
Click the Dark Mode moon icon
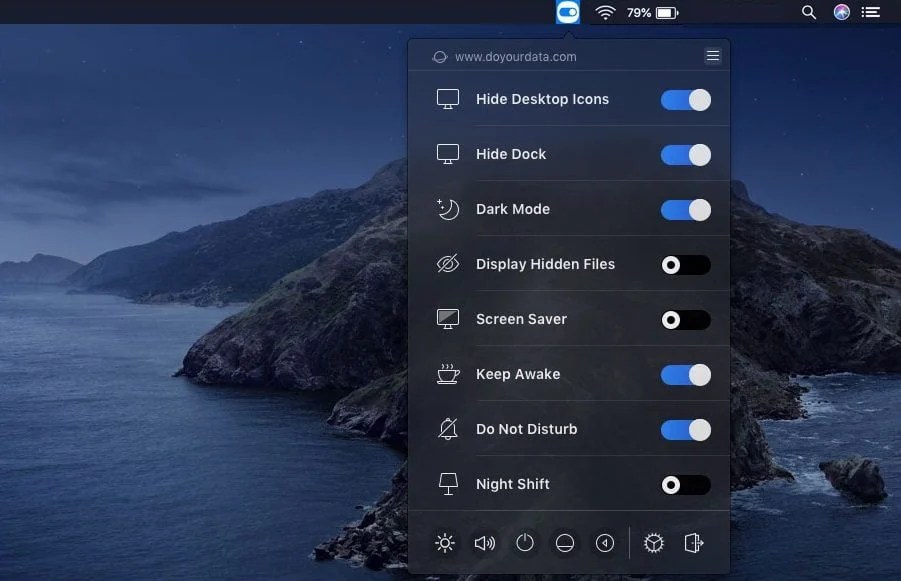point(447,209)
